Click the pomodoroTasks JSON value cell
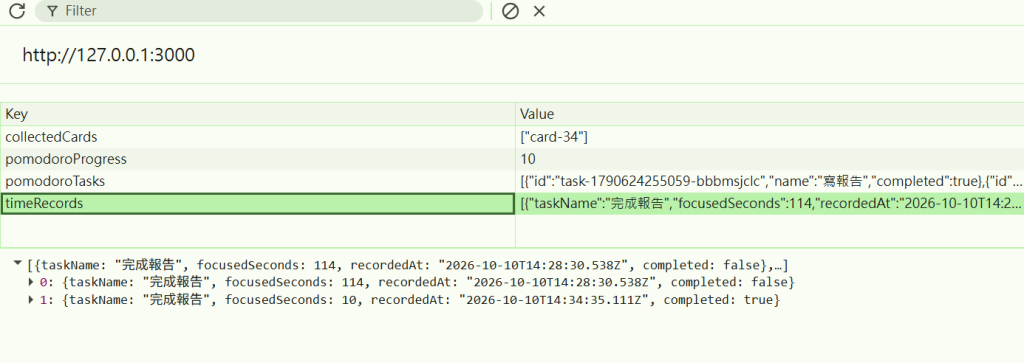 pos(770,182)
